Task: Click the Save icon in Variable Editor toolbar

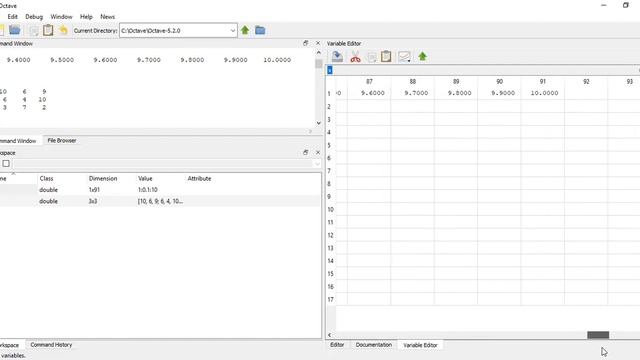Action: pos(337,56)
